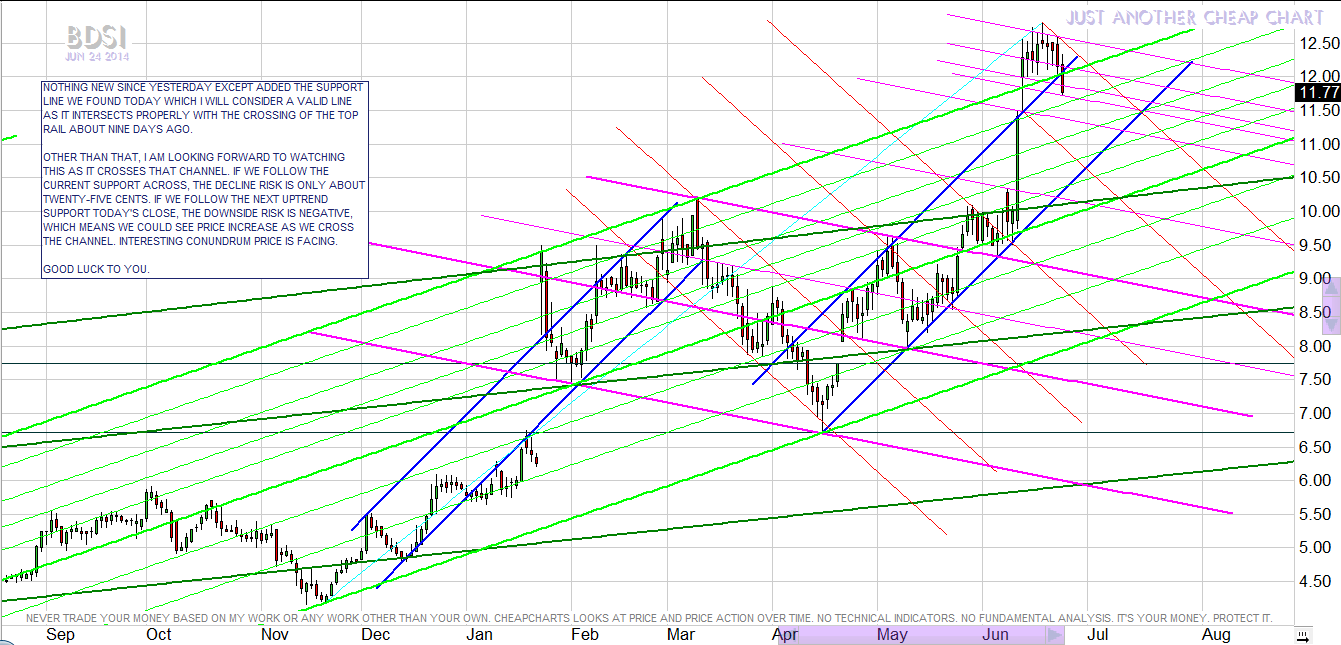This screenshot has width=1341, height=645.
Task: Click the Just Another Cheap Chart watermark
Action: pos(1193,17)
